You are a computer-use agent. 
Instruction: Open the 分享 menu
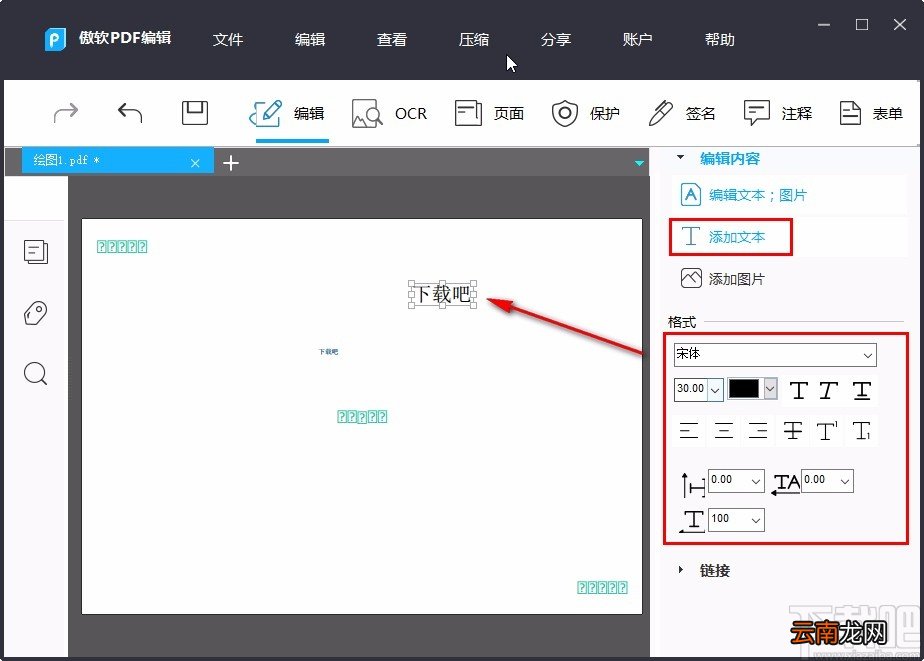pyautogui.click(x=556, y=39)
